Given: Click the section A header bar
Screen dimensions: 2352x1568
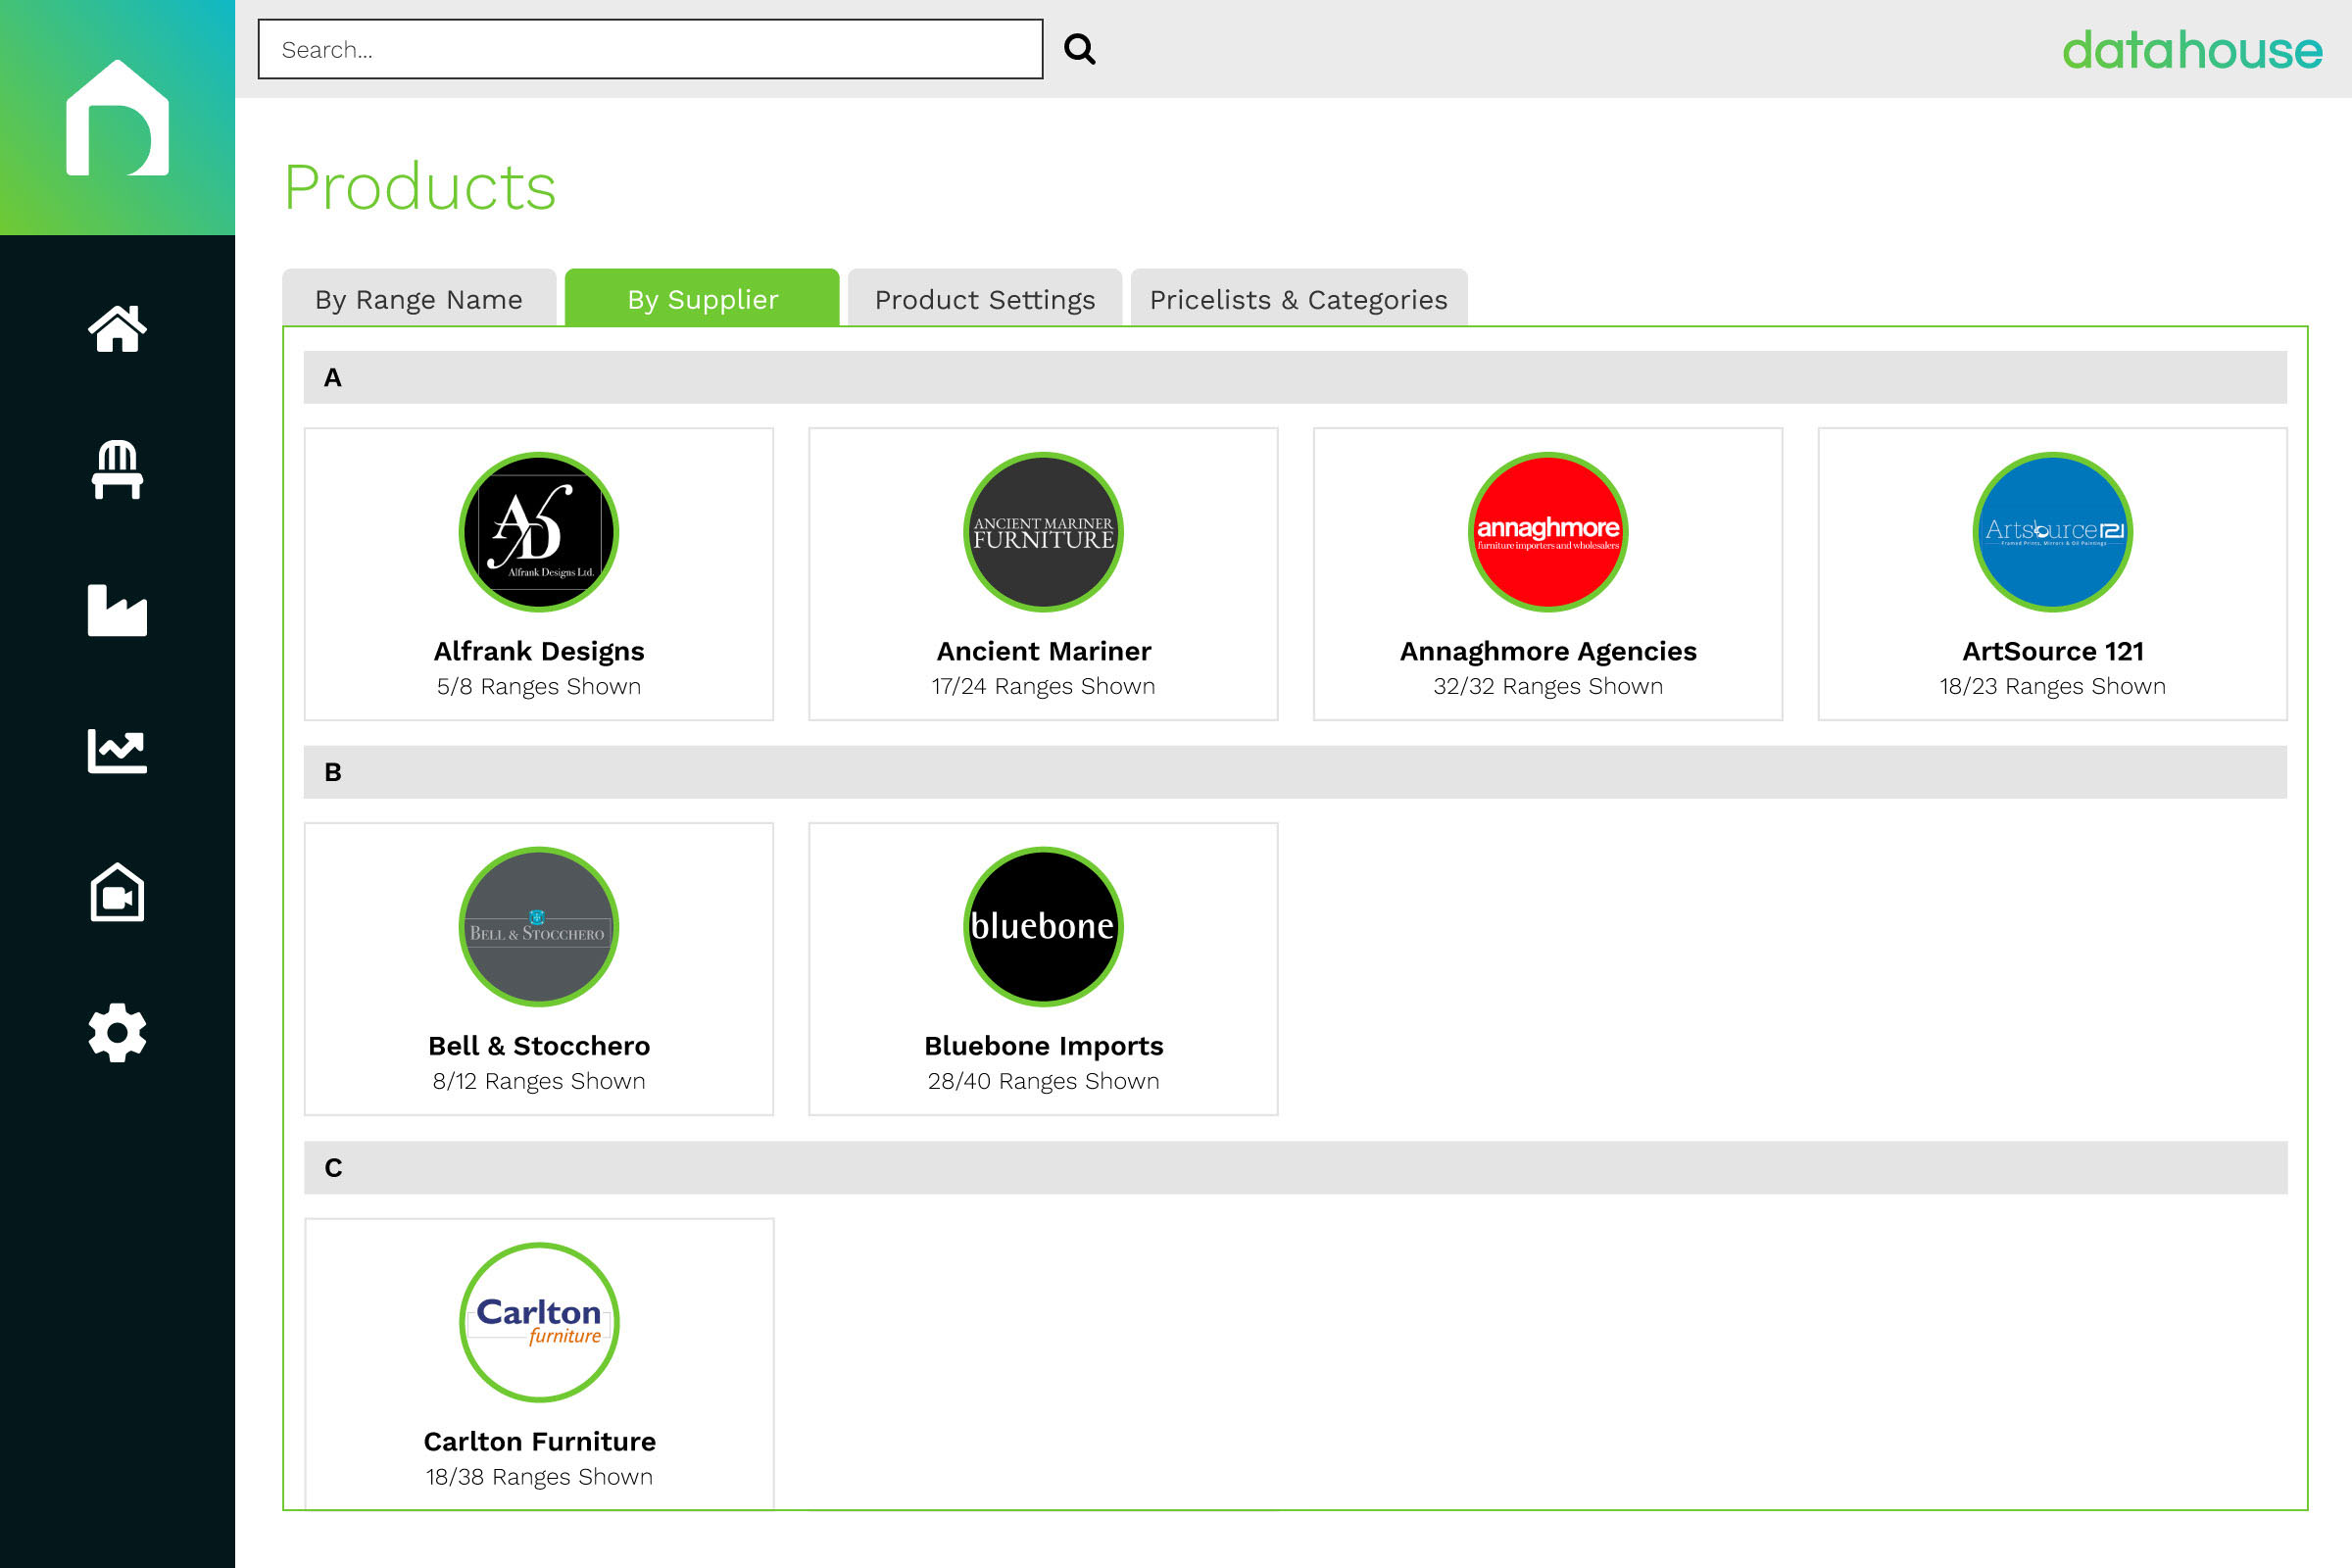Looking at the screenshot, I should click(x=1295, y=377).
